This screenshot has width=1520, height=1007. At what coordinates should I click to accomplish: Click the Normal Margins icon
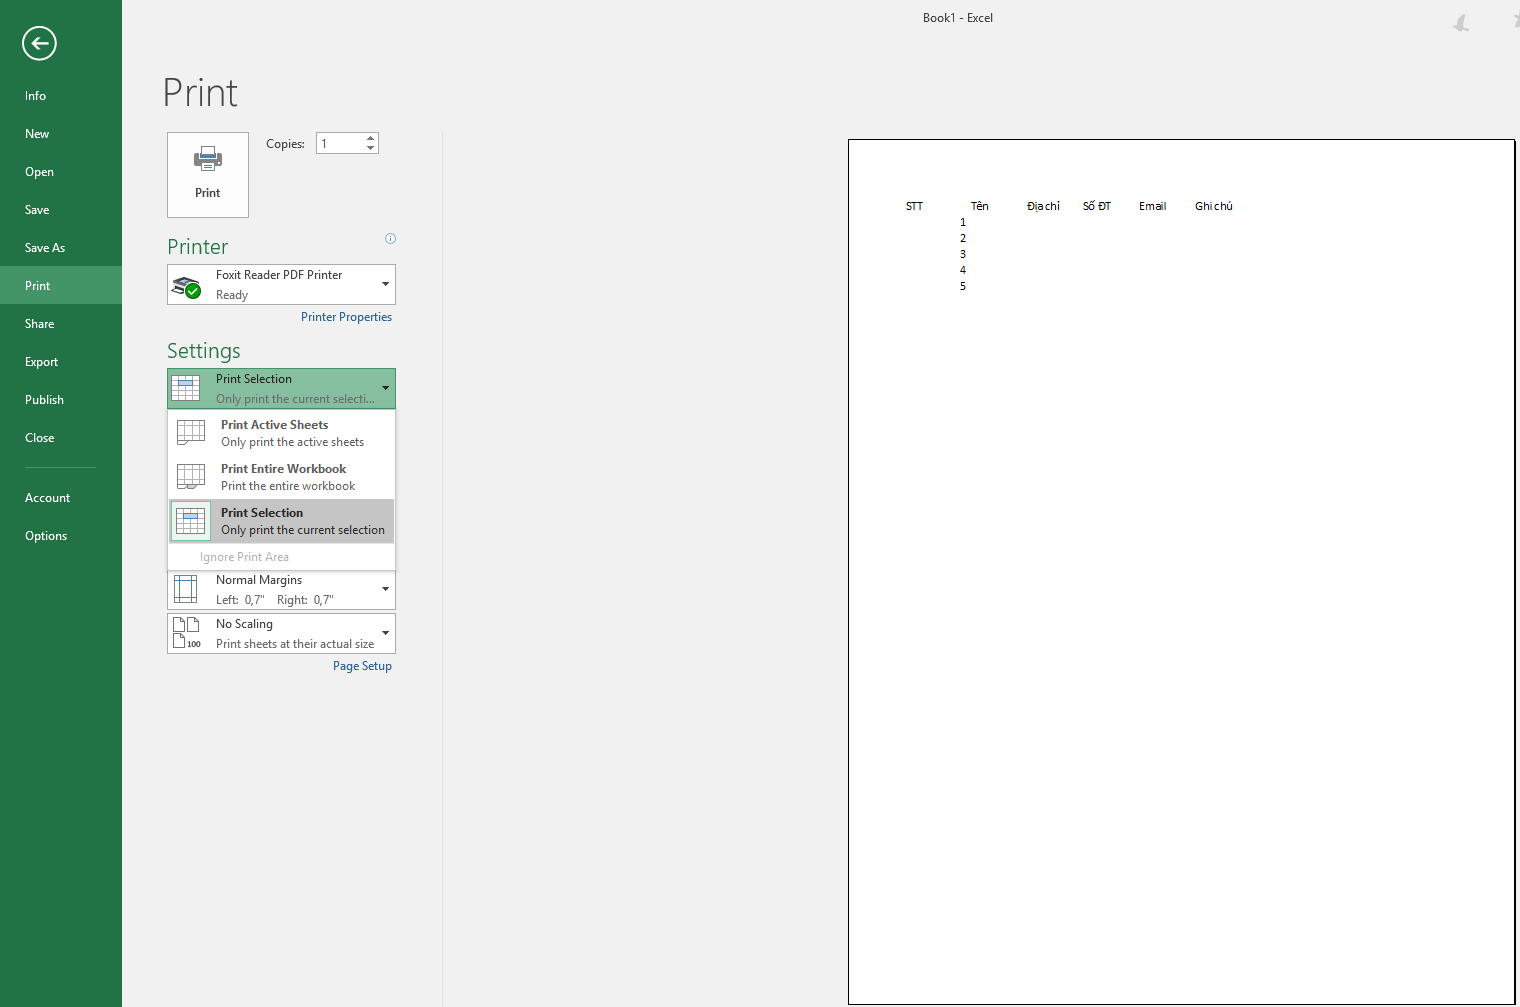pyautogui.click(x=186, y=589)
